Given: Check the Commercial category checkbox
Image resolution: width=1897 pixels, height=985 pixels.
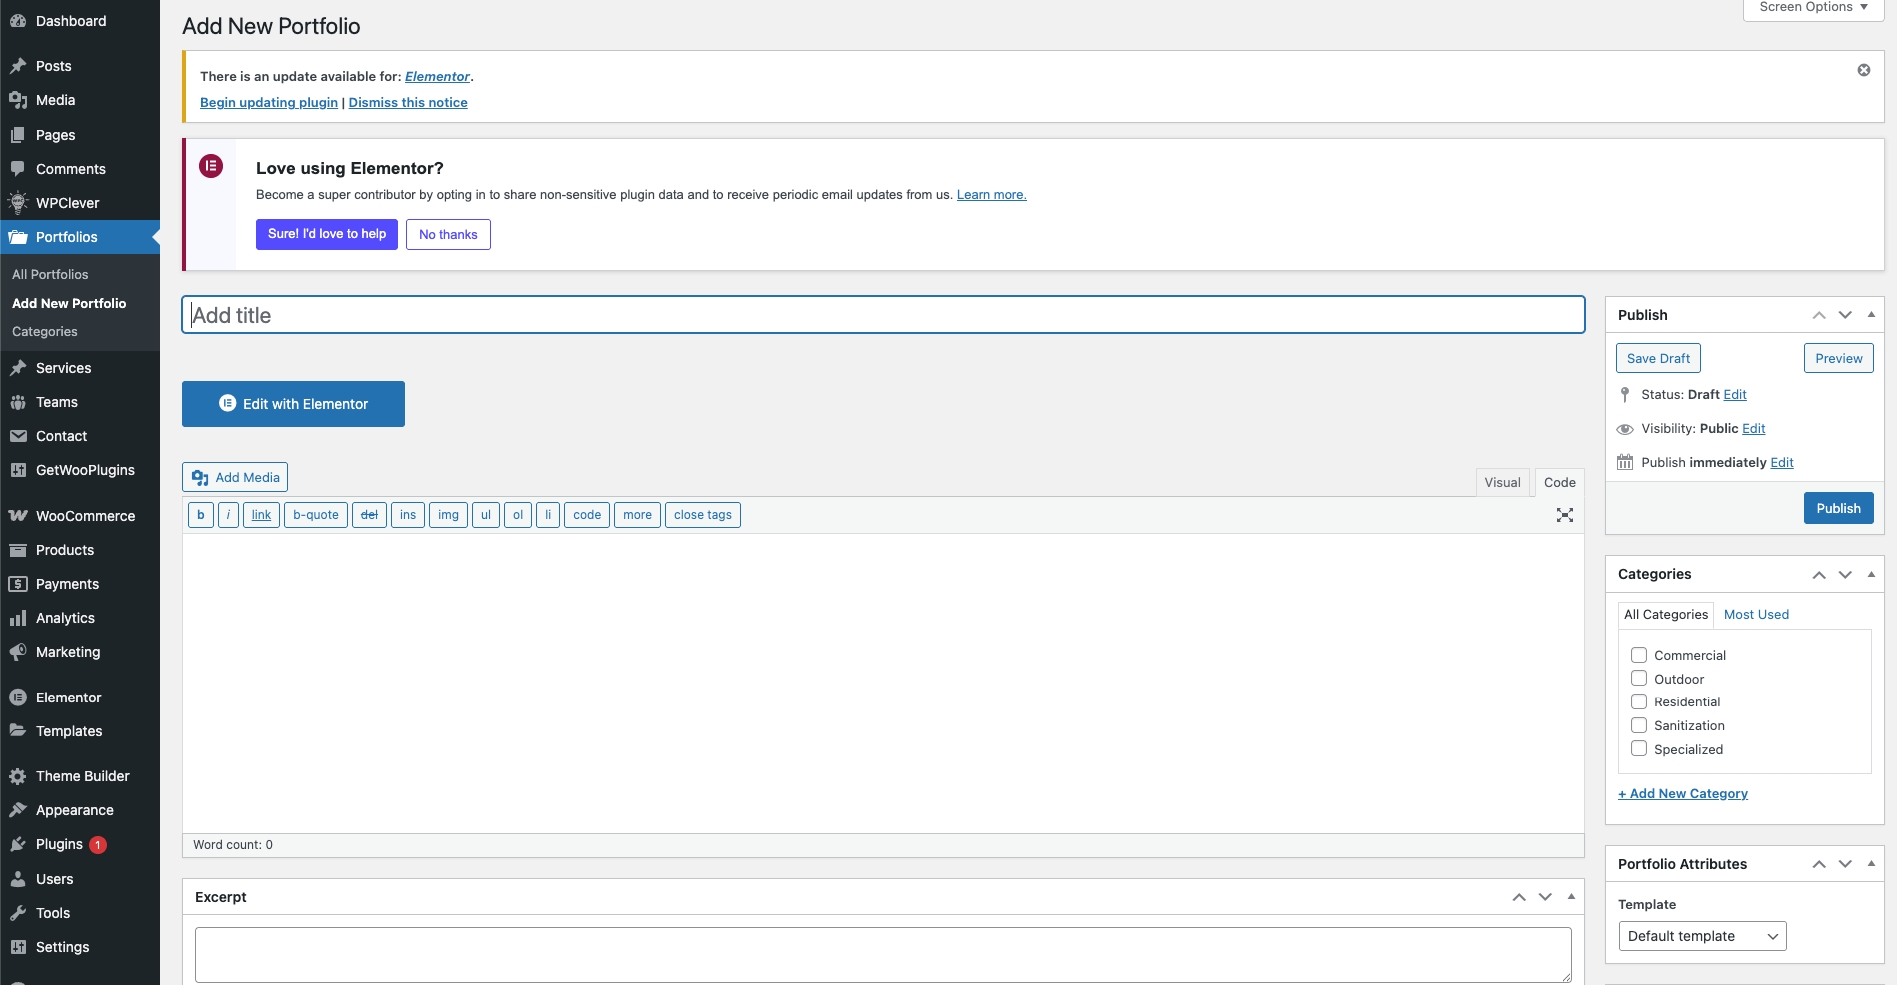Looking at the screenshot, I should pos(1639,655).
